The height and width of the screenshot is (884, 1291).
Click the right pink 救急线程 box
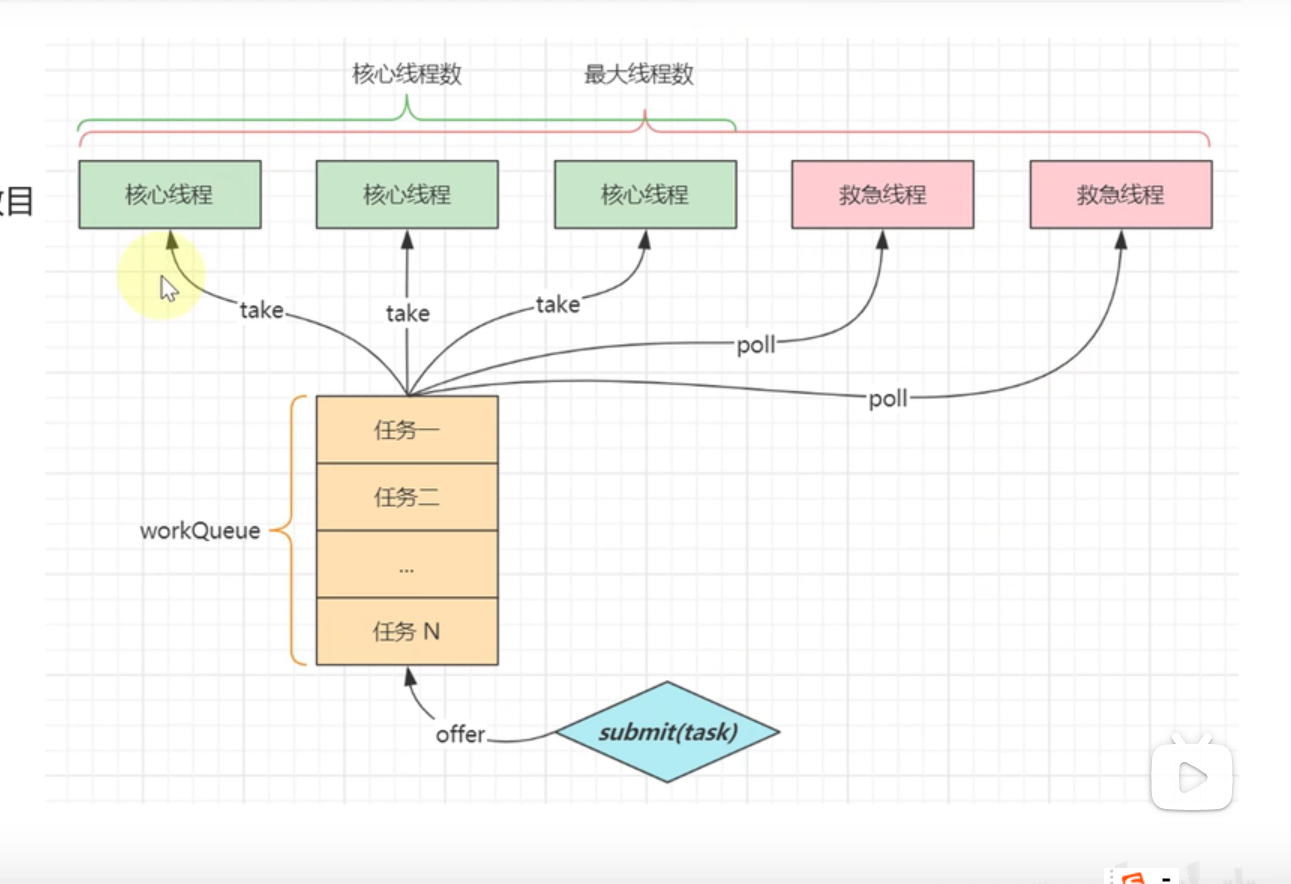pos(1121,195)
